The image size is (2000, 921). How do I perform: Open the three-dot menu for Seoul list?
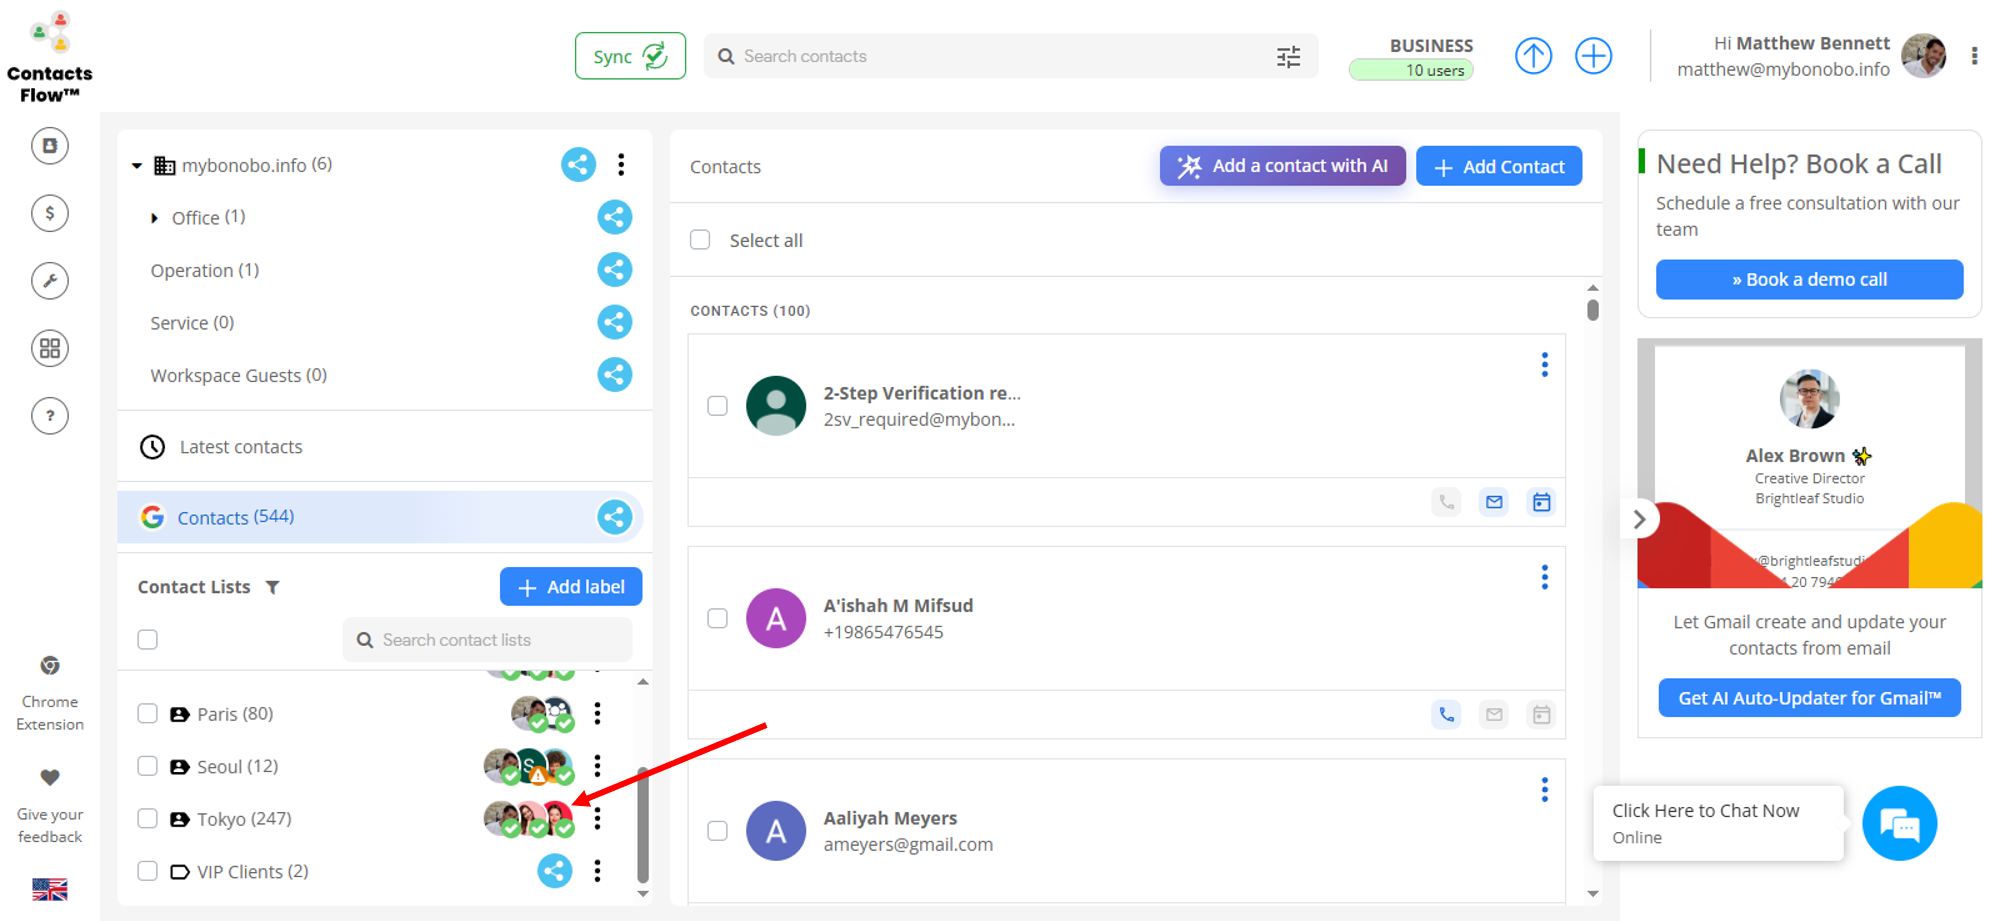pyautogui.click(x=597, y=766)
